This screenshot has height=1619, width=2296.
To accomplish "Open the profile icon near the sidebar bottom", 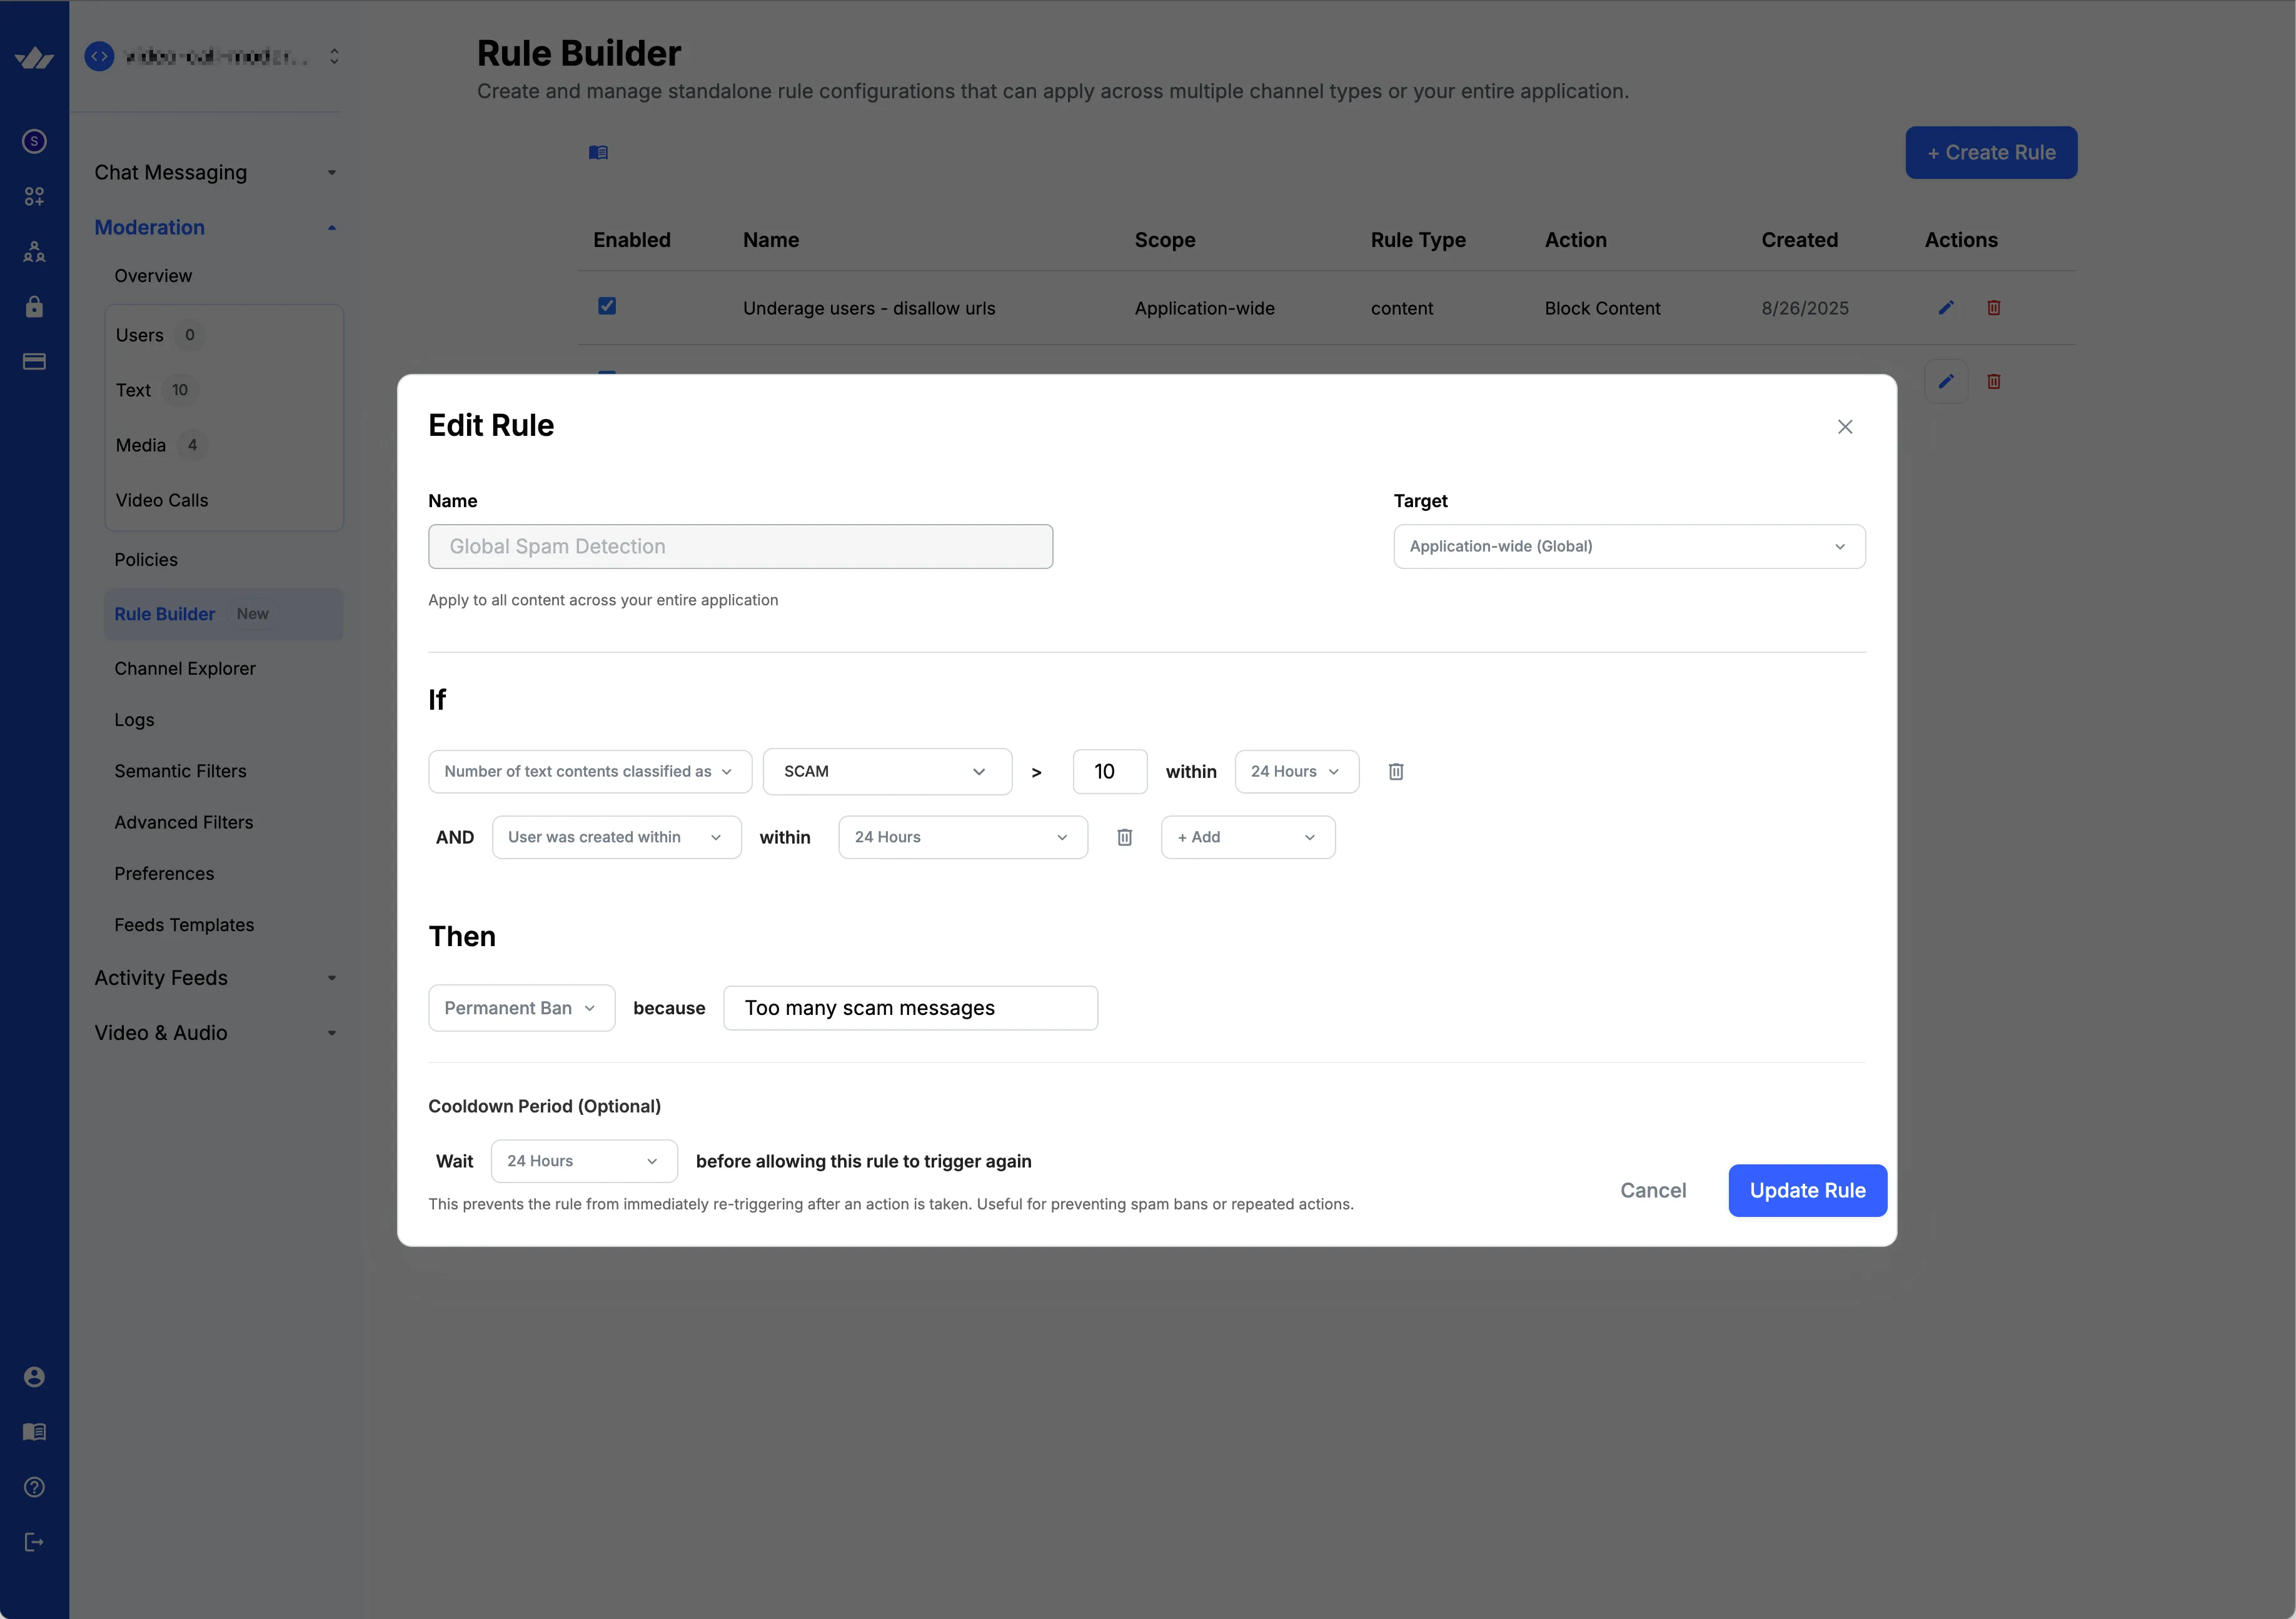I will tap(34, 1376).
